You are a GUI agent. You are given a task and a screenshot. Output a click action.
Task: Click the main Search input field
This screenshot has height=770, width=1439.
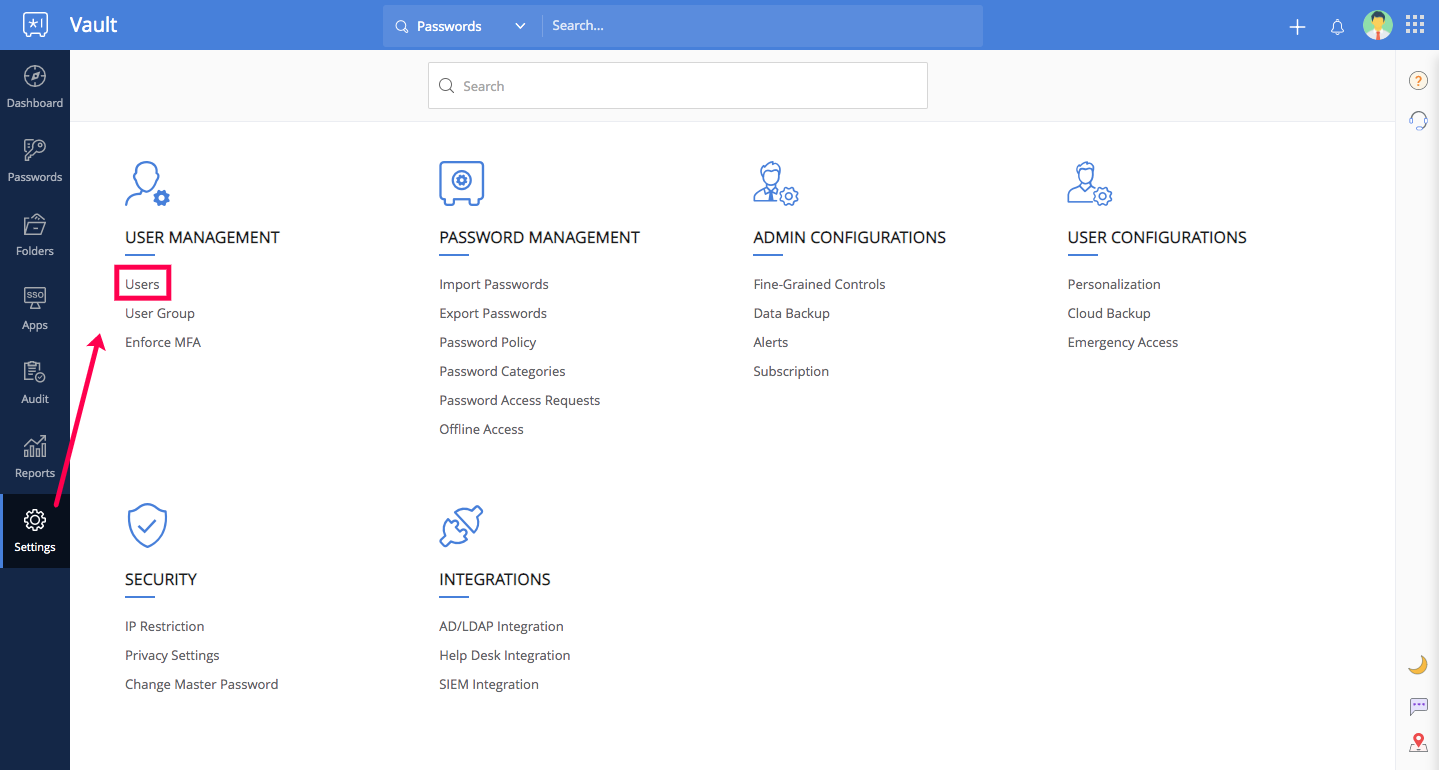click(x=677, y=85)
